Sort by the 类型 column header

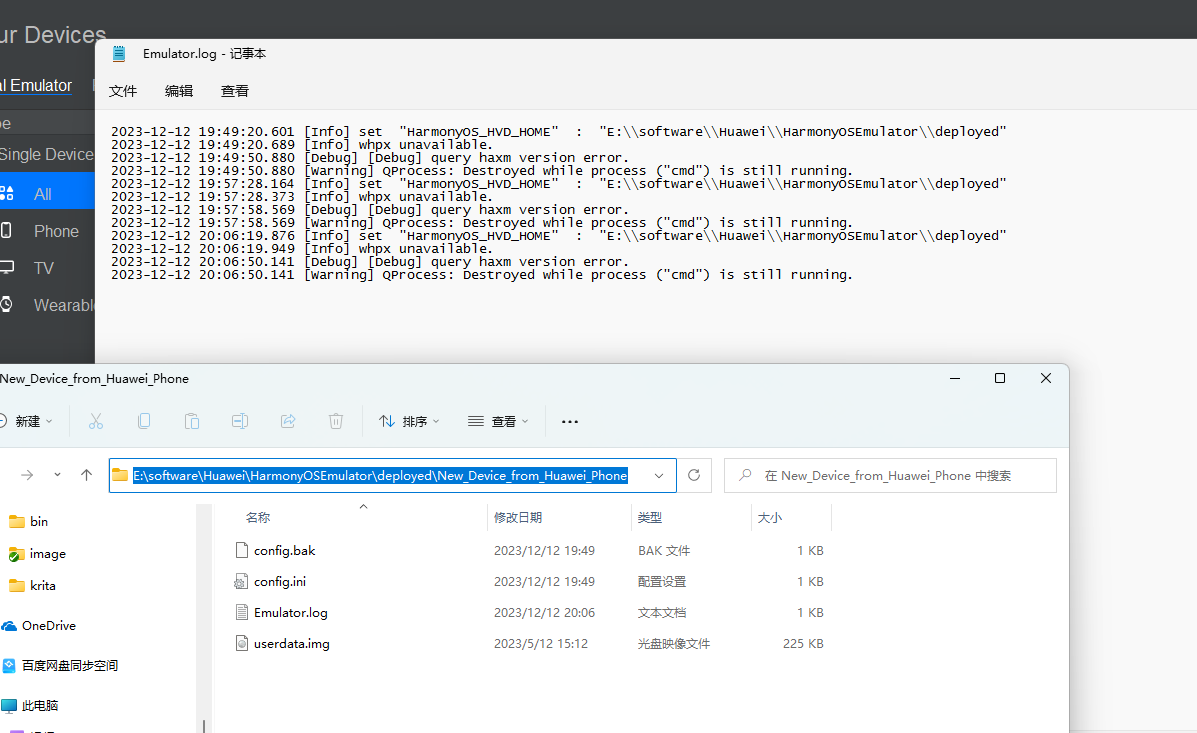[650, 518]
